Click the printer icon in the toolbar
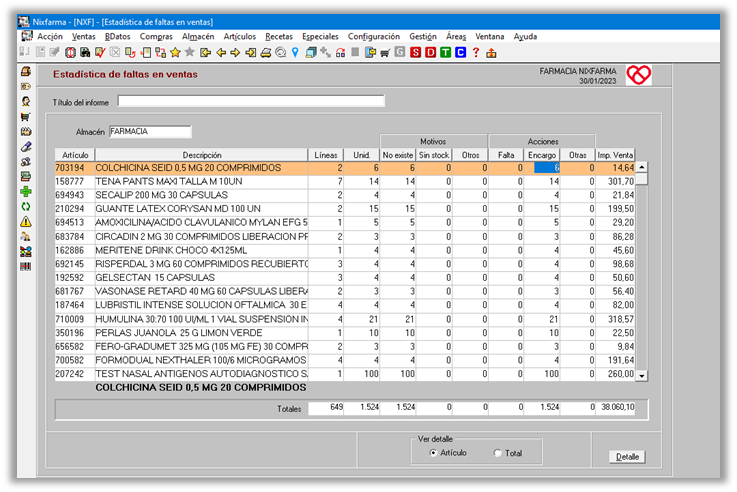The width and height of the screenshot is (737, 492). (266, 53)
